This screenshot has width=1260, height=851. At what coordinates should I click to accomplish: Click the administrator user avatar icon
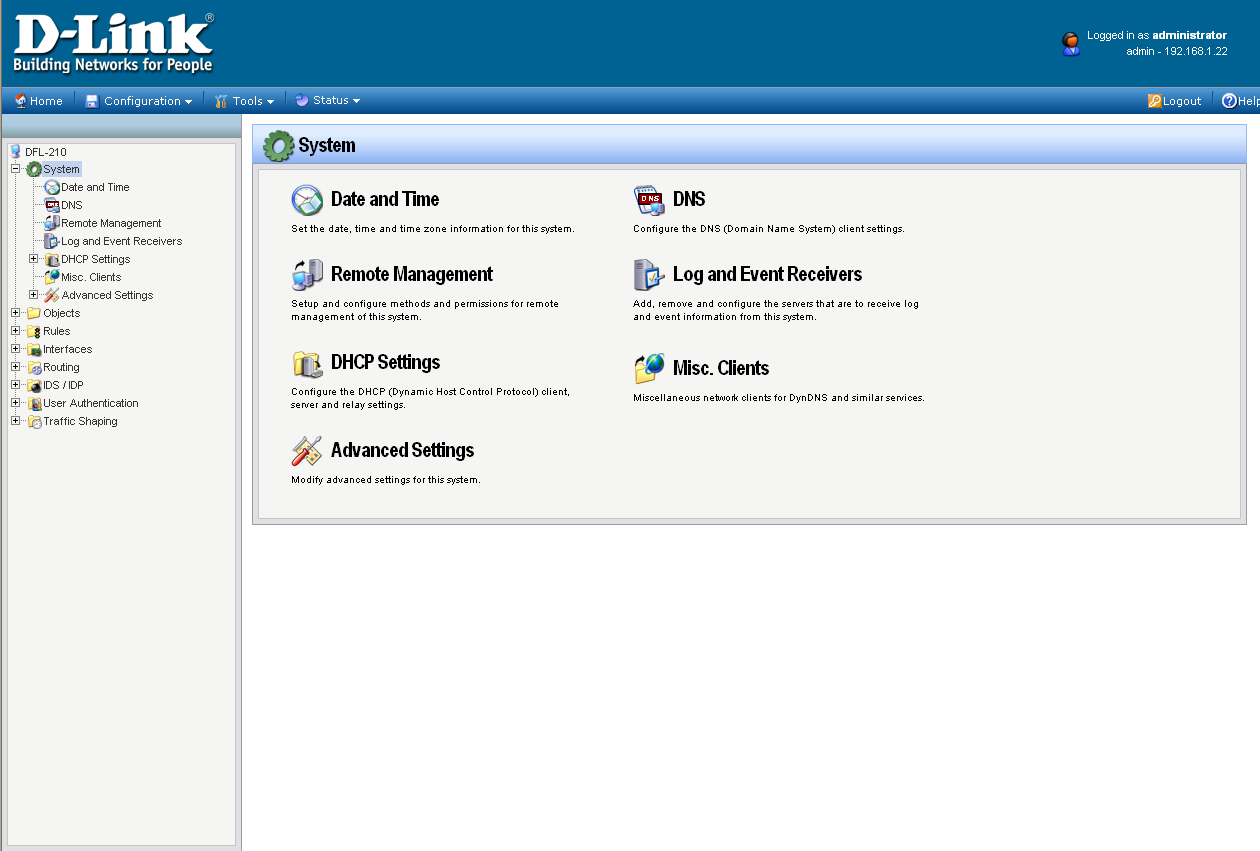pyautogui.click(x=1071, y=43)
